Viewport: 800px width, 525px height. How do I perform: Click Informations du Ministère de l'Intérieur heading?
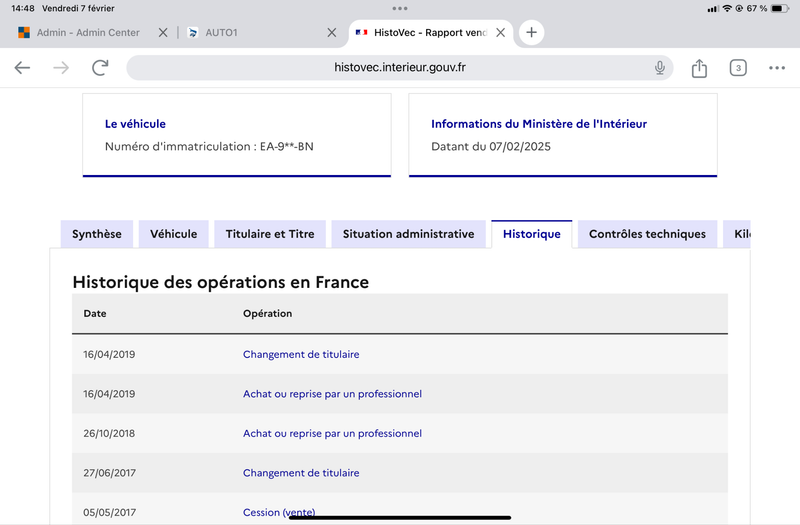point(539,124)
